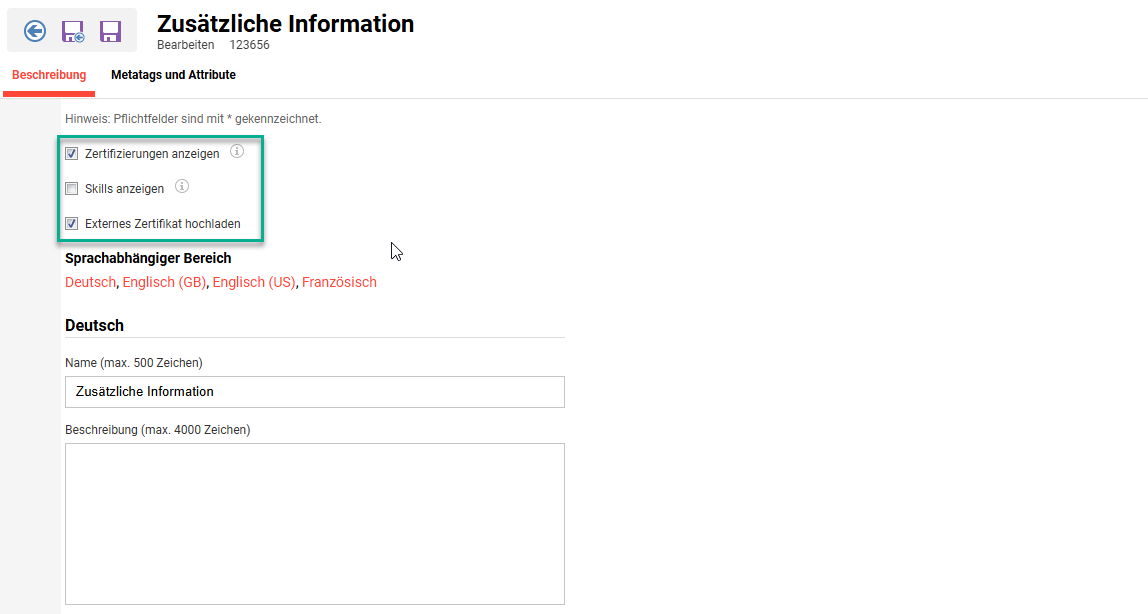Click the back arrow navigation icon
The height and width of the screenshot is (614, 1148).
pos(33,31)
